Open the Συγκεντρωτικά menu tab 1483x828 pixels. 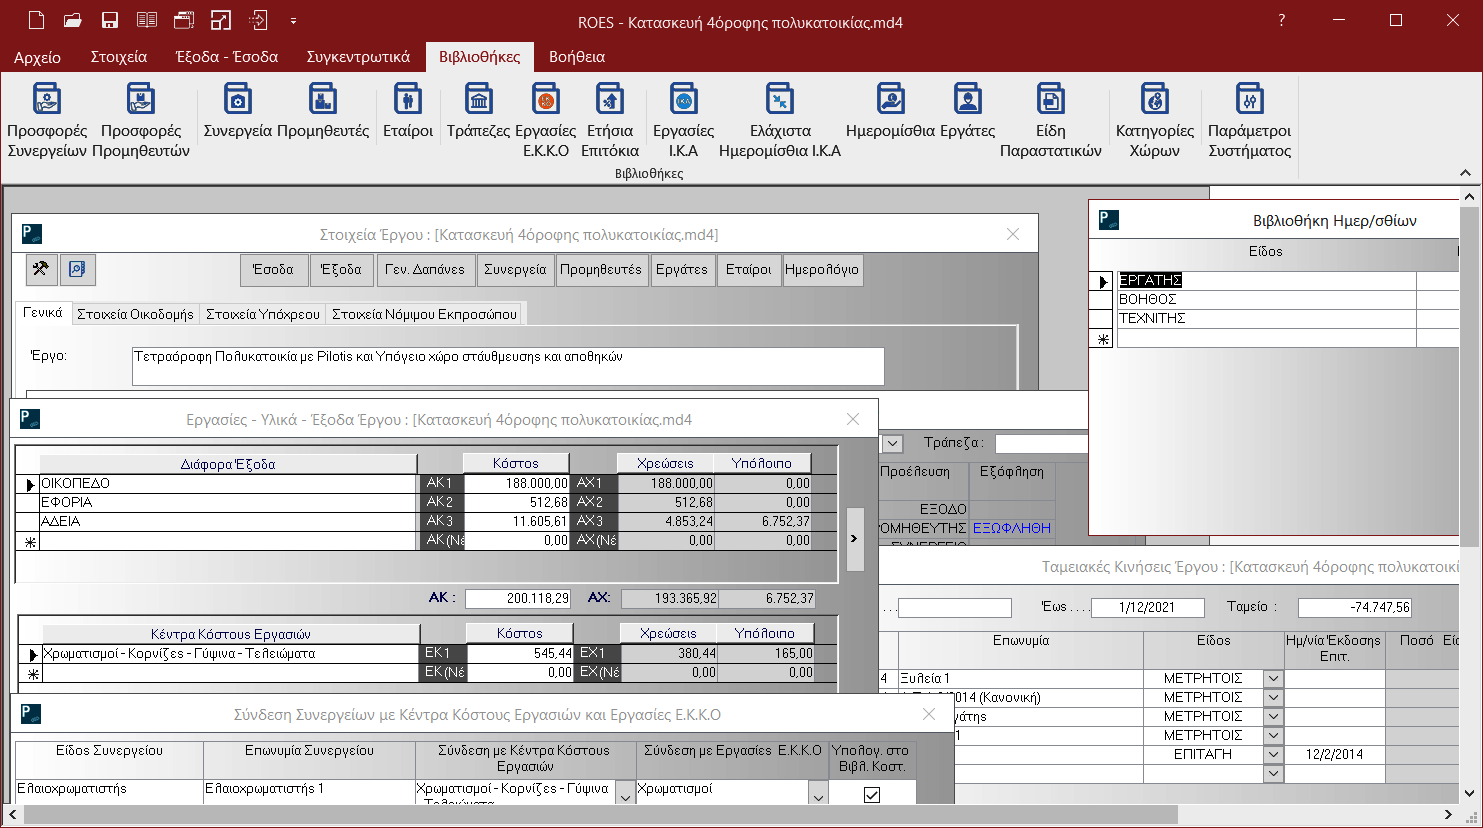click(x=358, y=57)
